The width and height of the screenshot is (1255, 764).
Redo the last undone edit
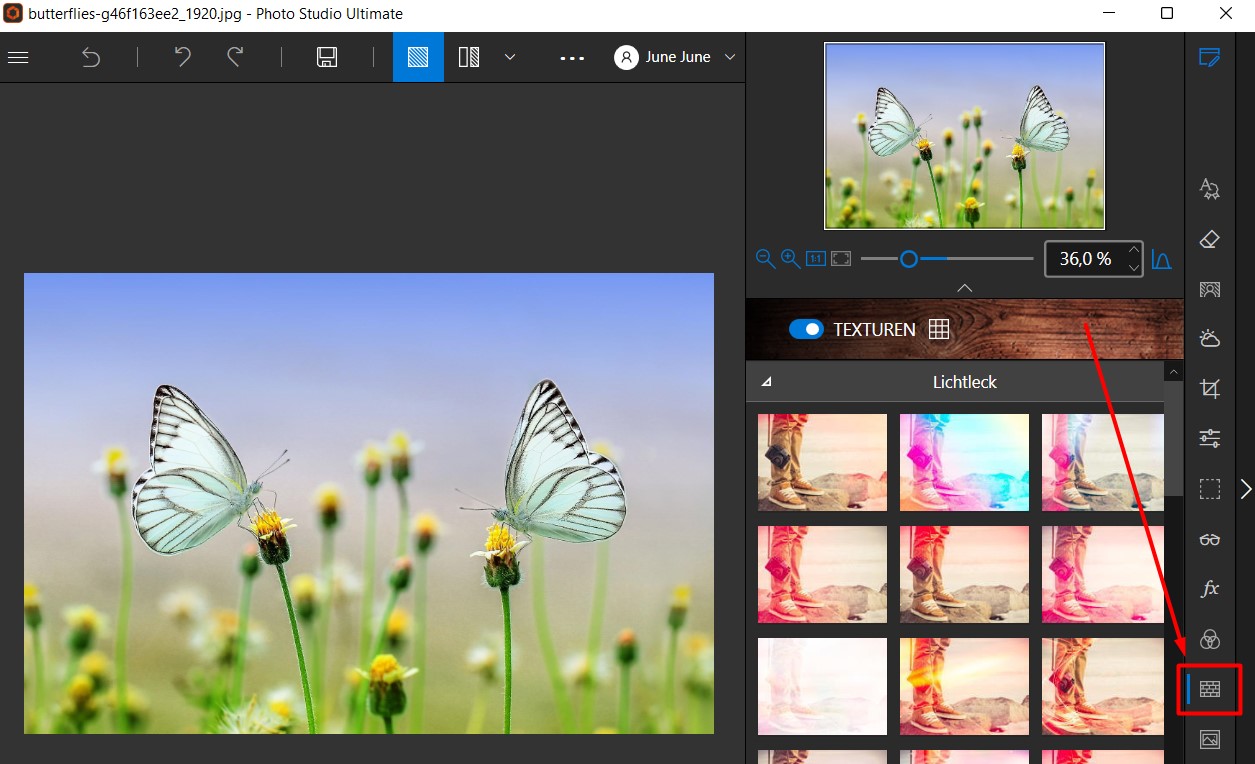click(235, 57)
